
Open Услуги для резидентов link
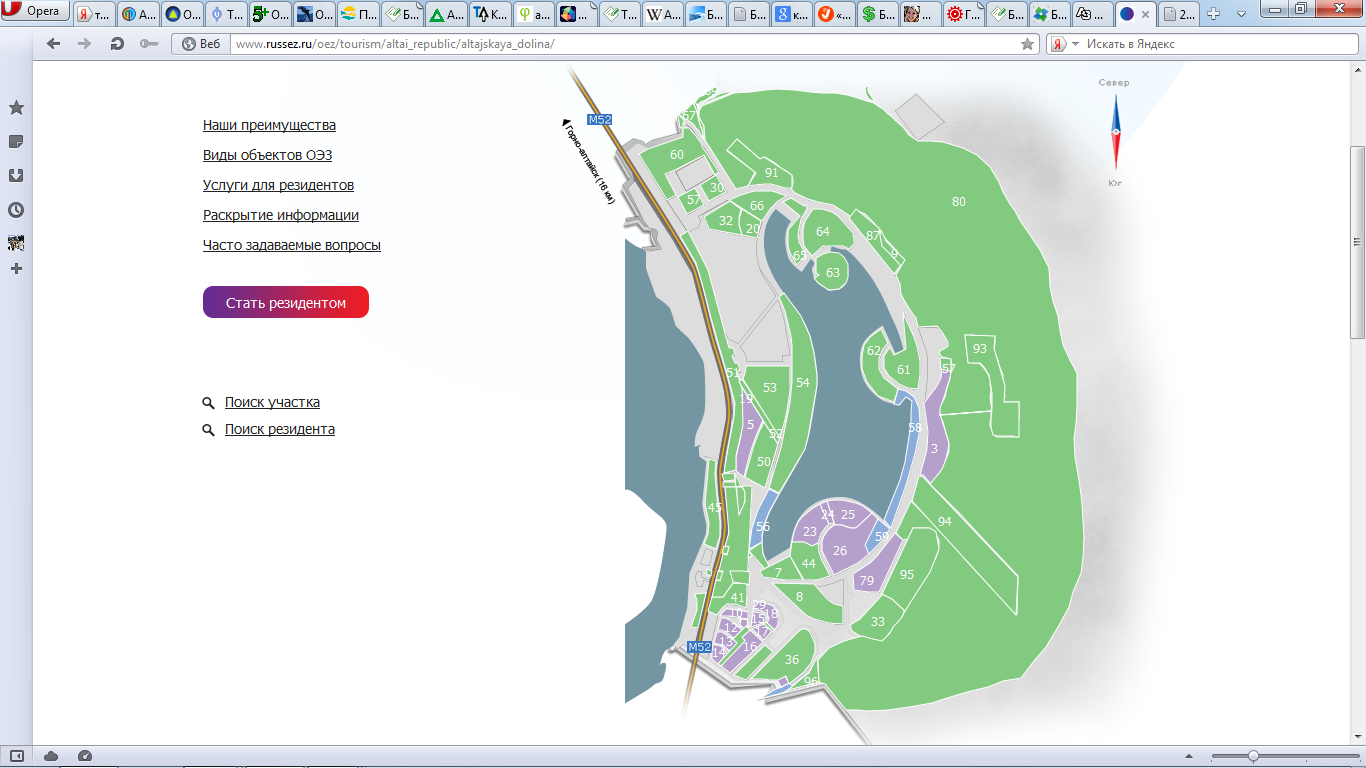point(278,185)
